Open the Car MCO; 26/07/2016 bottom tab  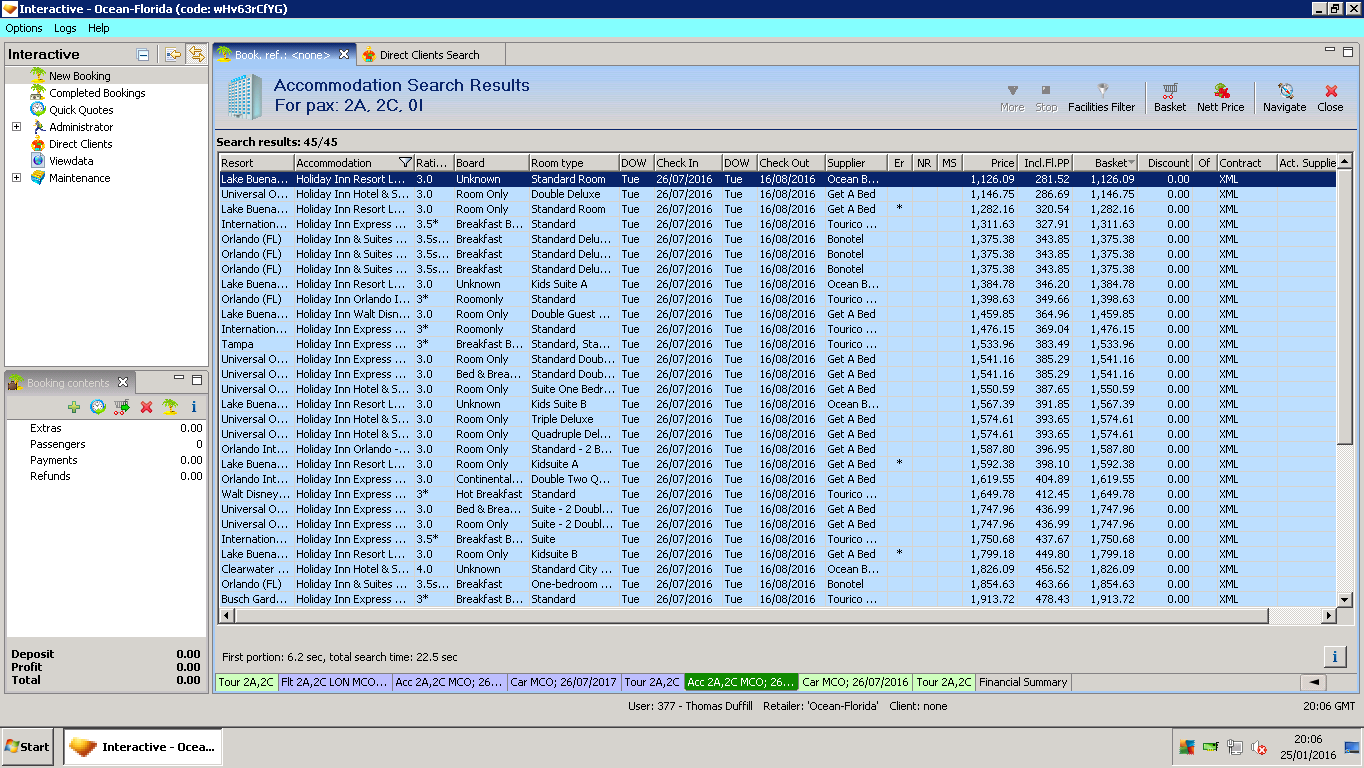tap(855, 683)
